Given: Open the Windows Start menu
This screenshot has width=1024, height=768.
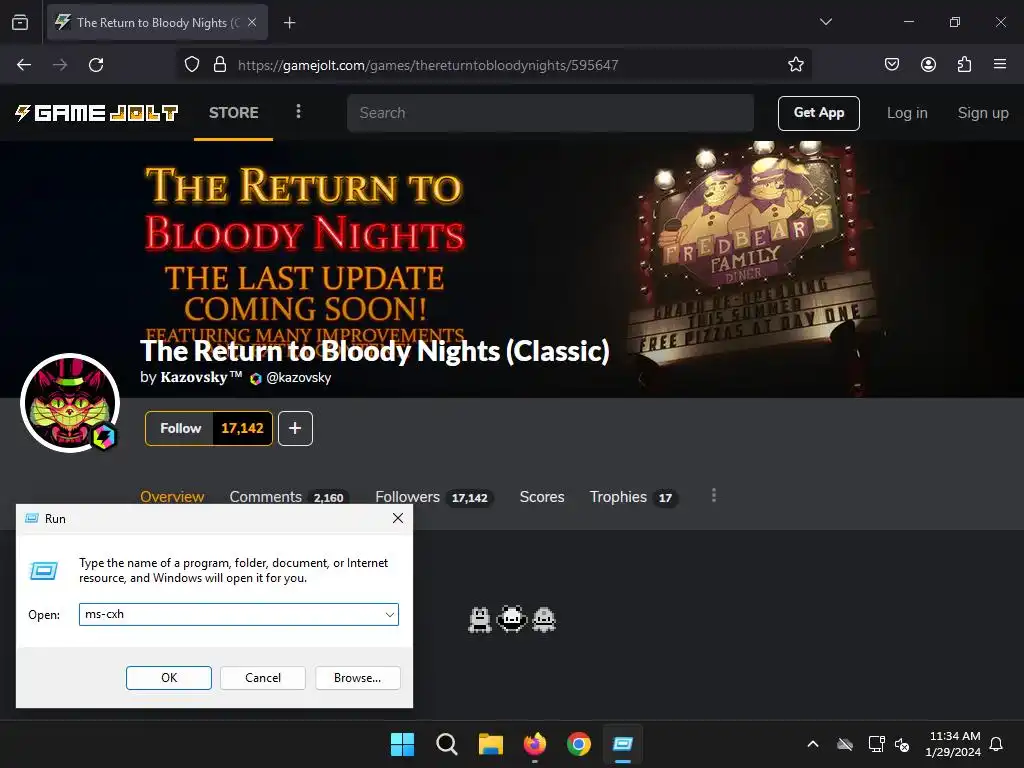Looking at the screenshot, I should pyautogui.click(x=402, y=744).
